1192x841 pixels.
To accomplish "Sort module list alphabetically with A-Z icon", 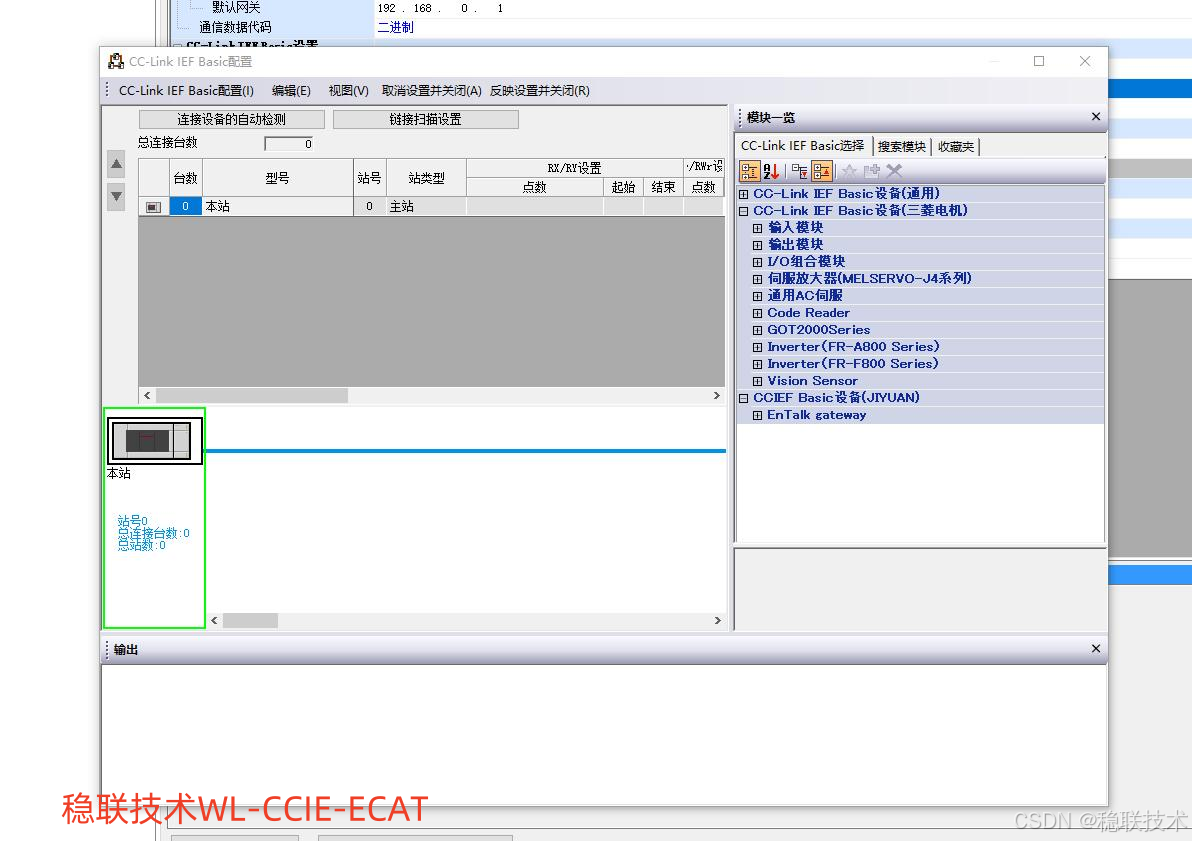I will coord(771,171).
